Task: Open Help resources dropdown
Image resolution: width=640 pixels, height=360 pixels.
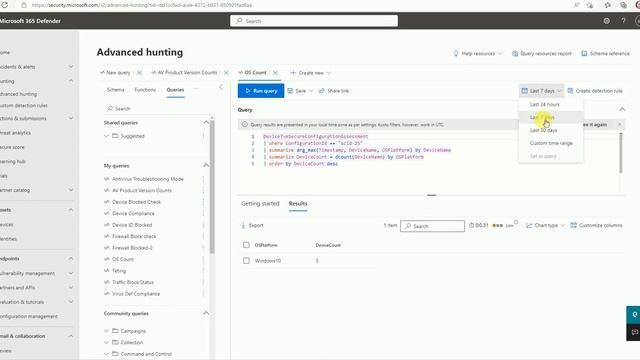Action: click(x=478, y=53)
